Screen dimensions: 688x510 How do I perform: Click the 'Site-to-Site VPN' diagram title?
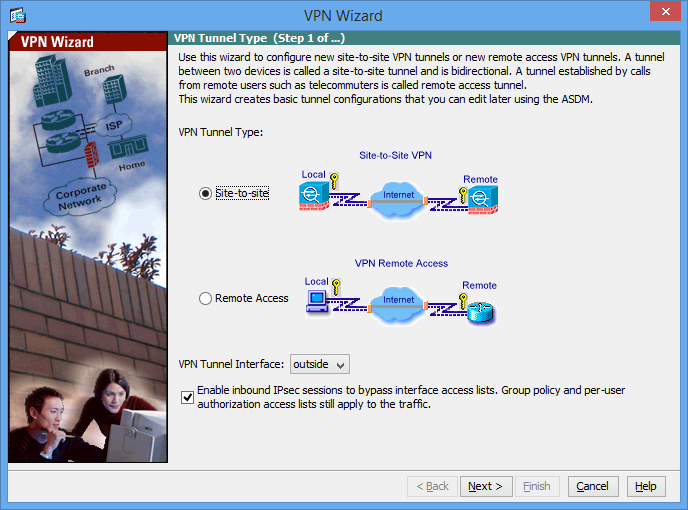(x=395, y=155)
